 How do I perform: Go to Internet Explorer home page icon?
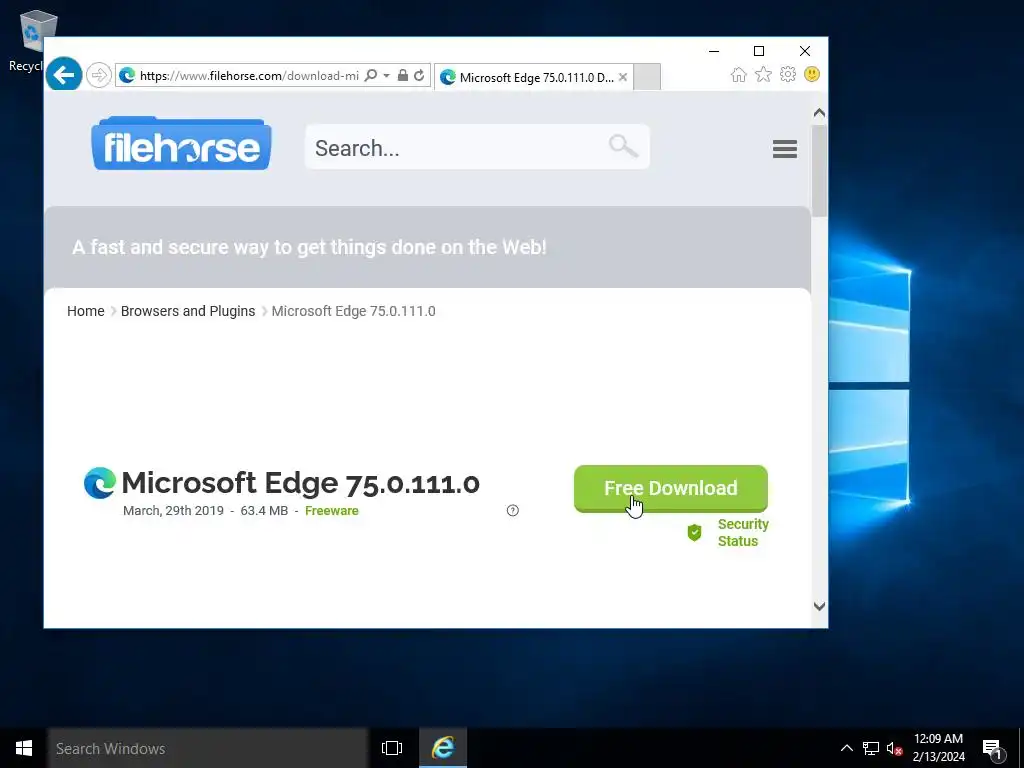pyautogui.click(x=739, y=74)
